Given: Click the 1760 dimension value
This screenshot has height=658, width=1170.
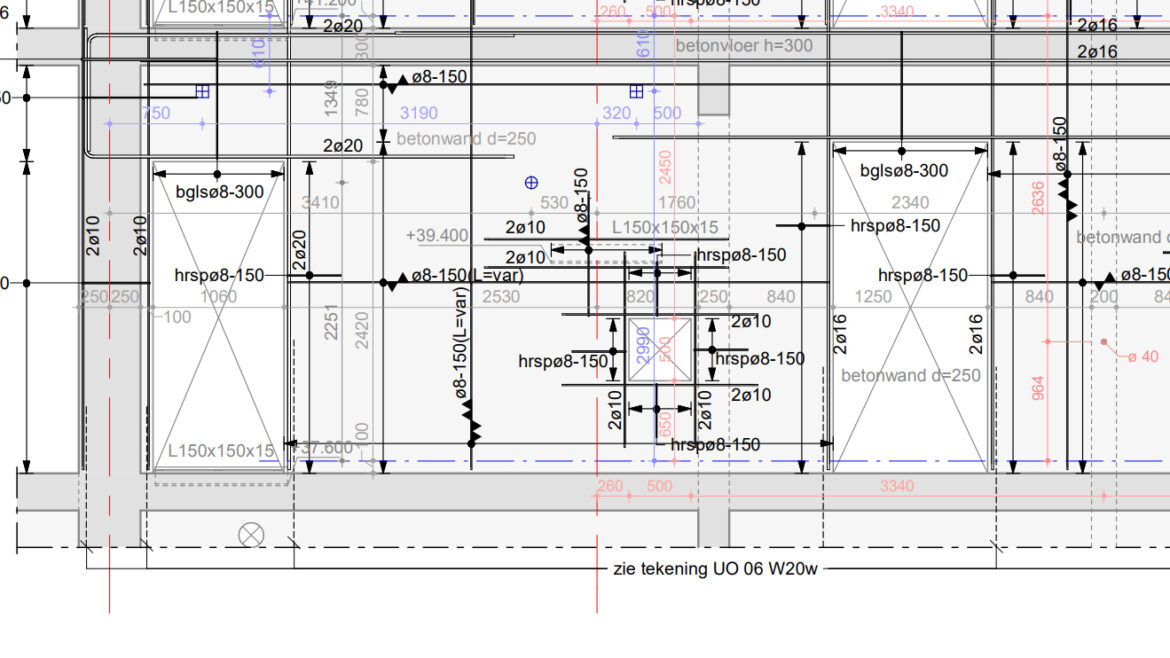Looking at the screenshot, I should point(677,203).
